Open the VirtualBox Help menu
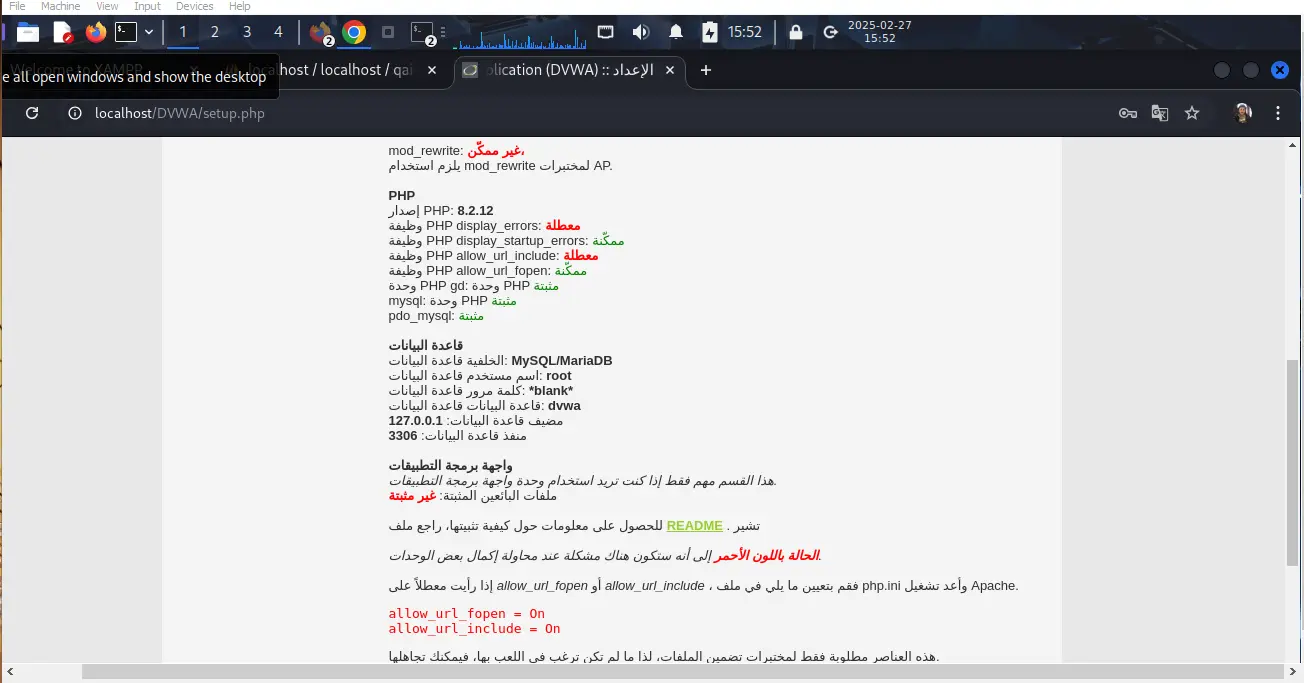The height and width of the screenshot is (683, 1304). click(x=240, y=6)
